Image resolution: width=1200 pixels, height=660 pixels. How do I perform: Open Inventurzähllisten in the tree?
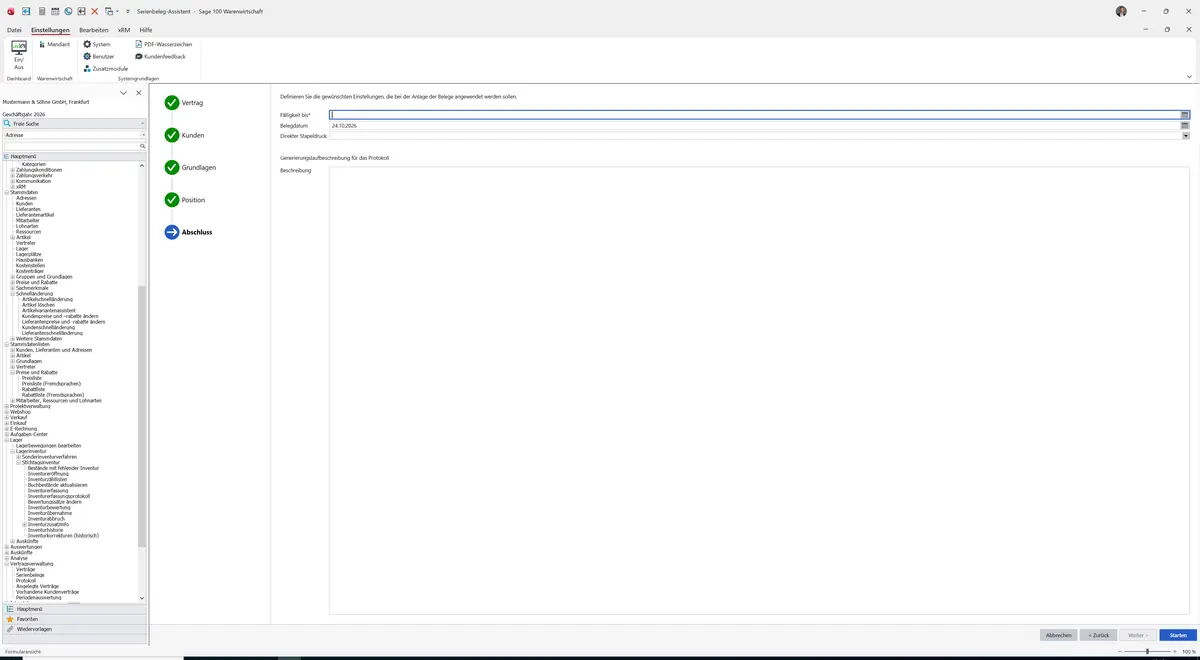pos(48,479)
